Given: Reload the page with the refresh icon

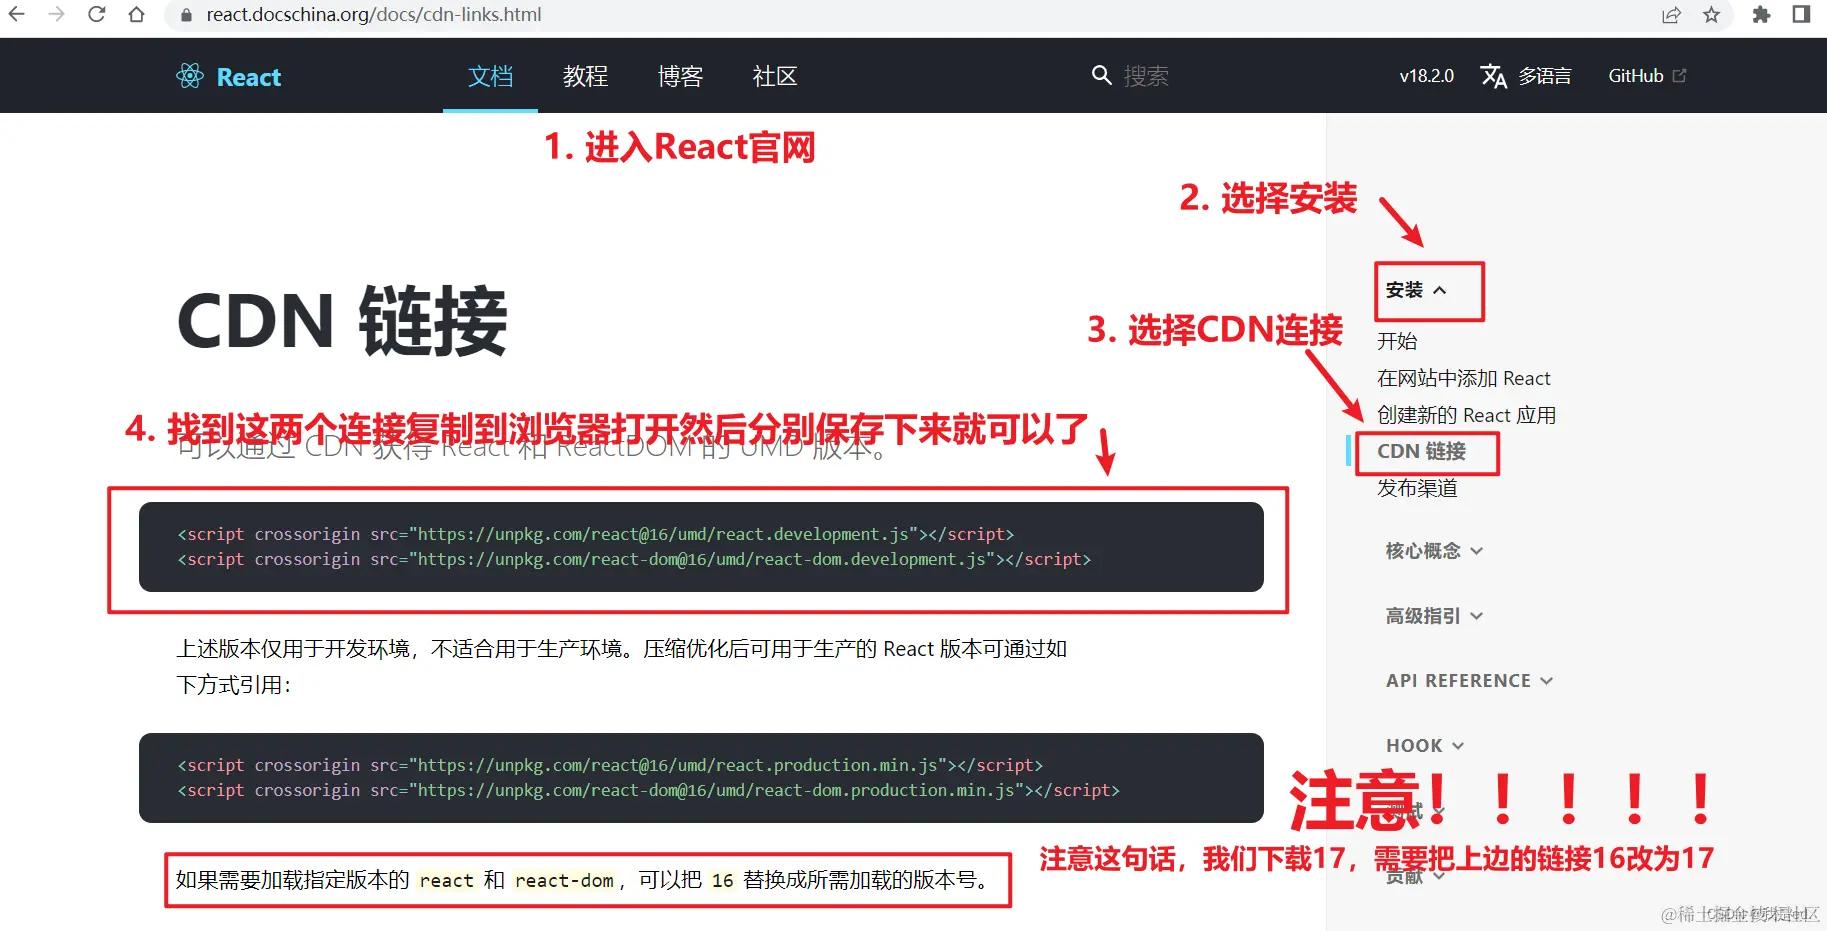Looking at the screenshot, I should (96, 14).
